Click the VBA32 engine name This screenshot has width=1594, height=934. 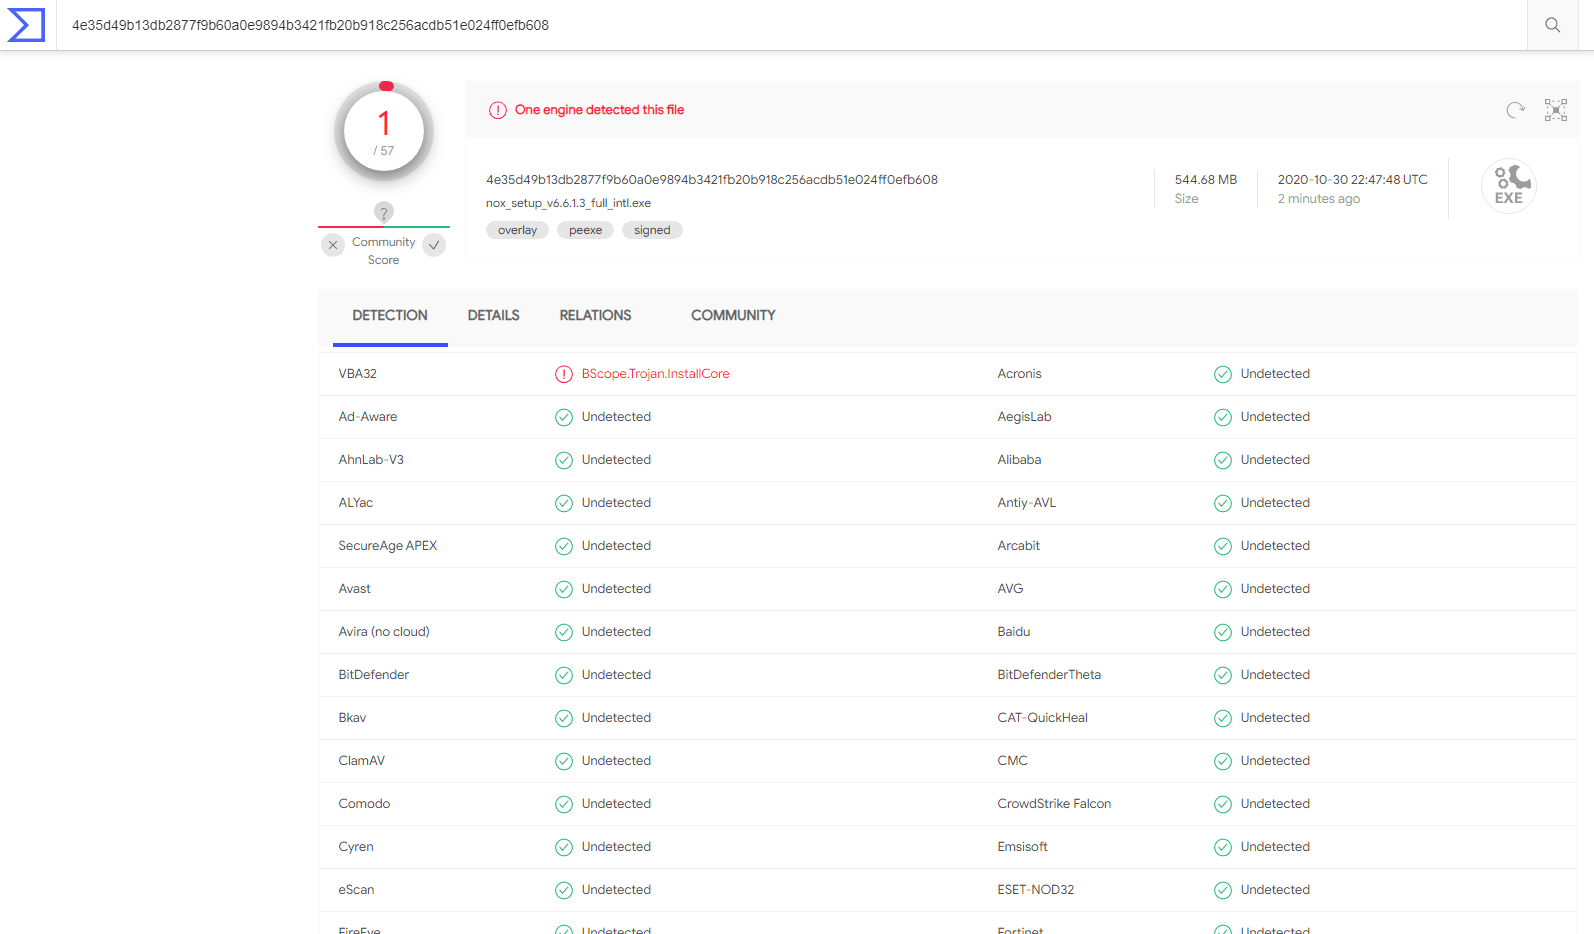357,374
